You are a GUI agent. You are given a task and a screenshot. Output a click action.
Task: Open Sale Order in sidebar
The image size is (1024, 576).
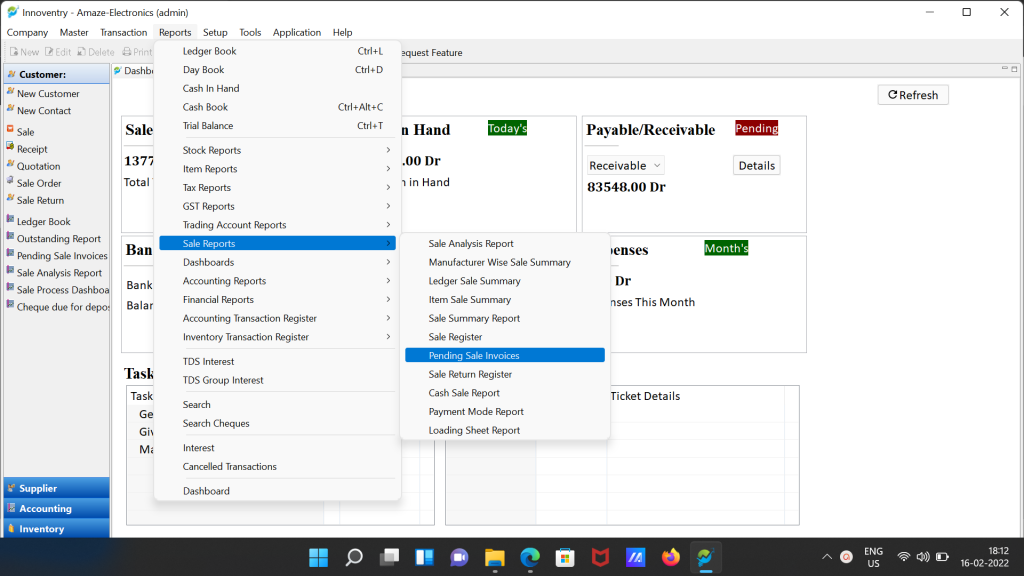[x=39, y=184]
